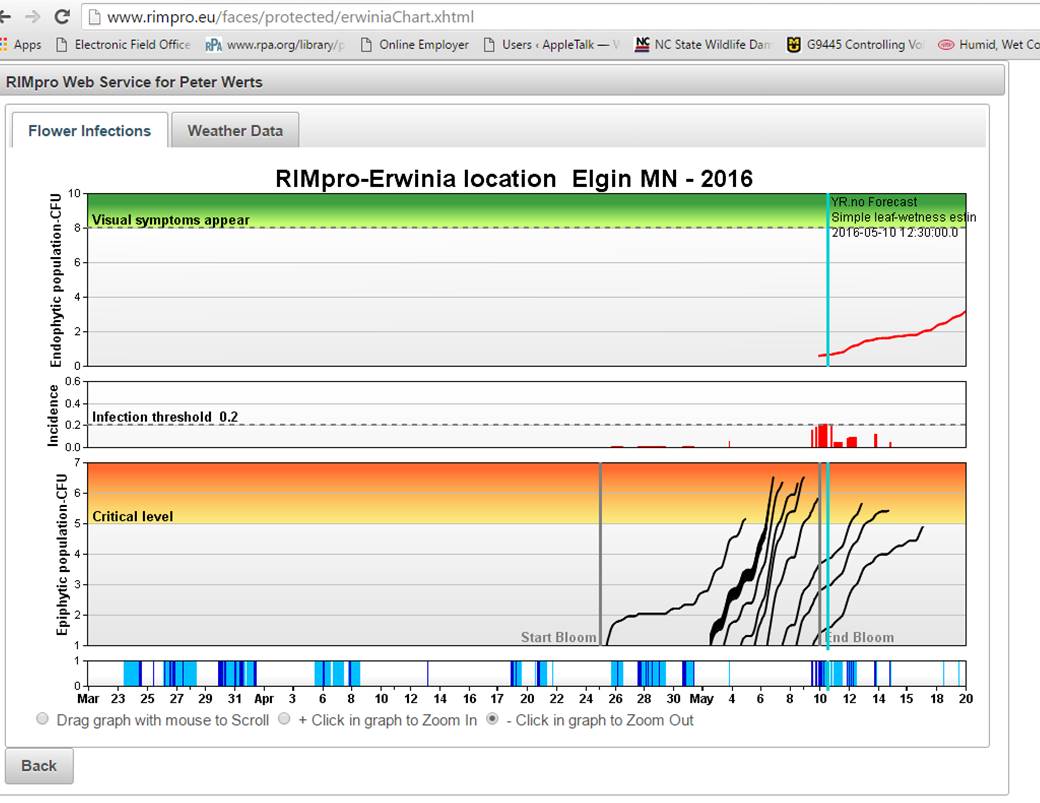Image resolution: width=1040 pixels, height=803 pixels.
Task: Select 'Drag graph with mouse to Scroll' option
Action: [x=42, y=720]
